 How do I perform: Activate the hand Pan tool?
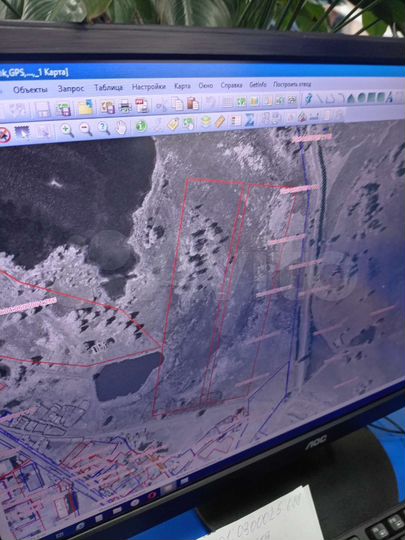[x=121, y=127]
